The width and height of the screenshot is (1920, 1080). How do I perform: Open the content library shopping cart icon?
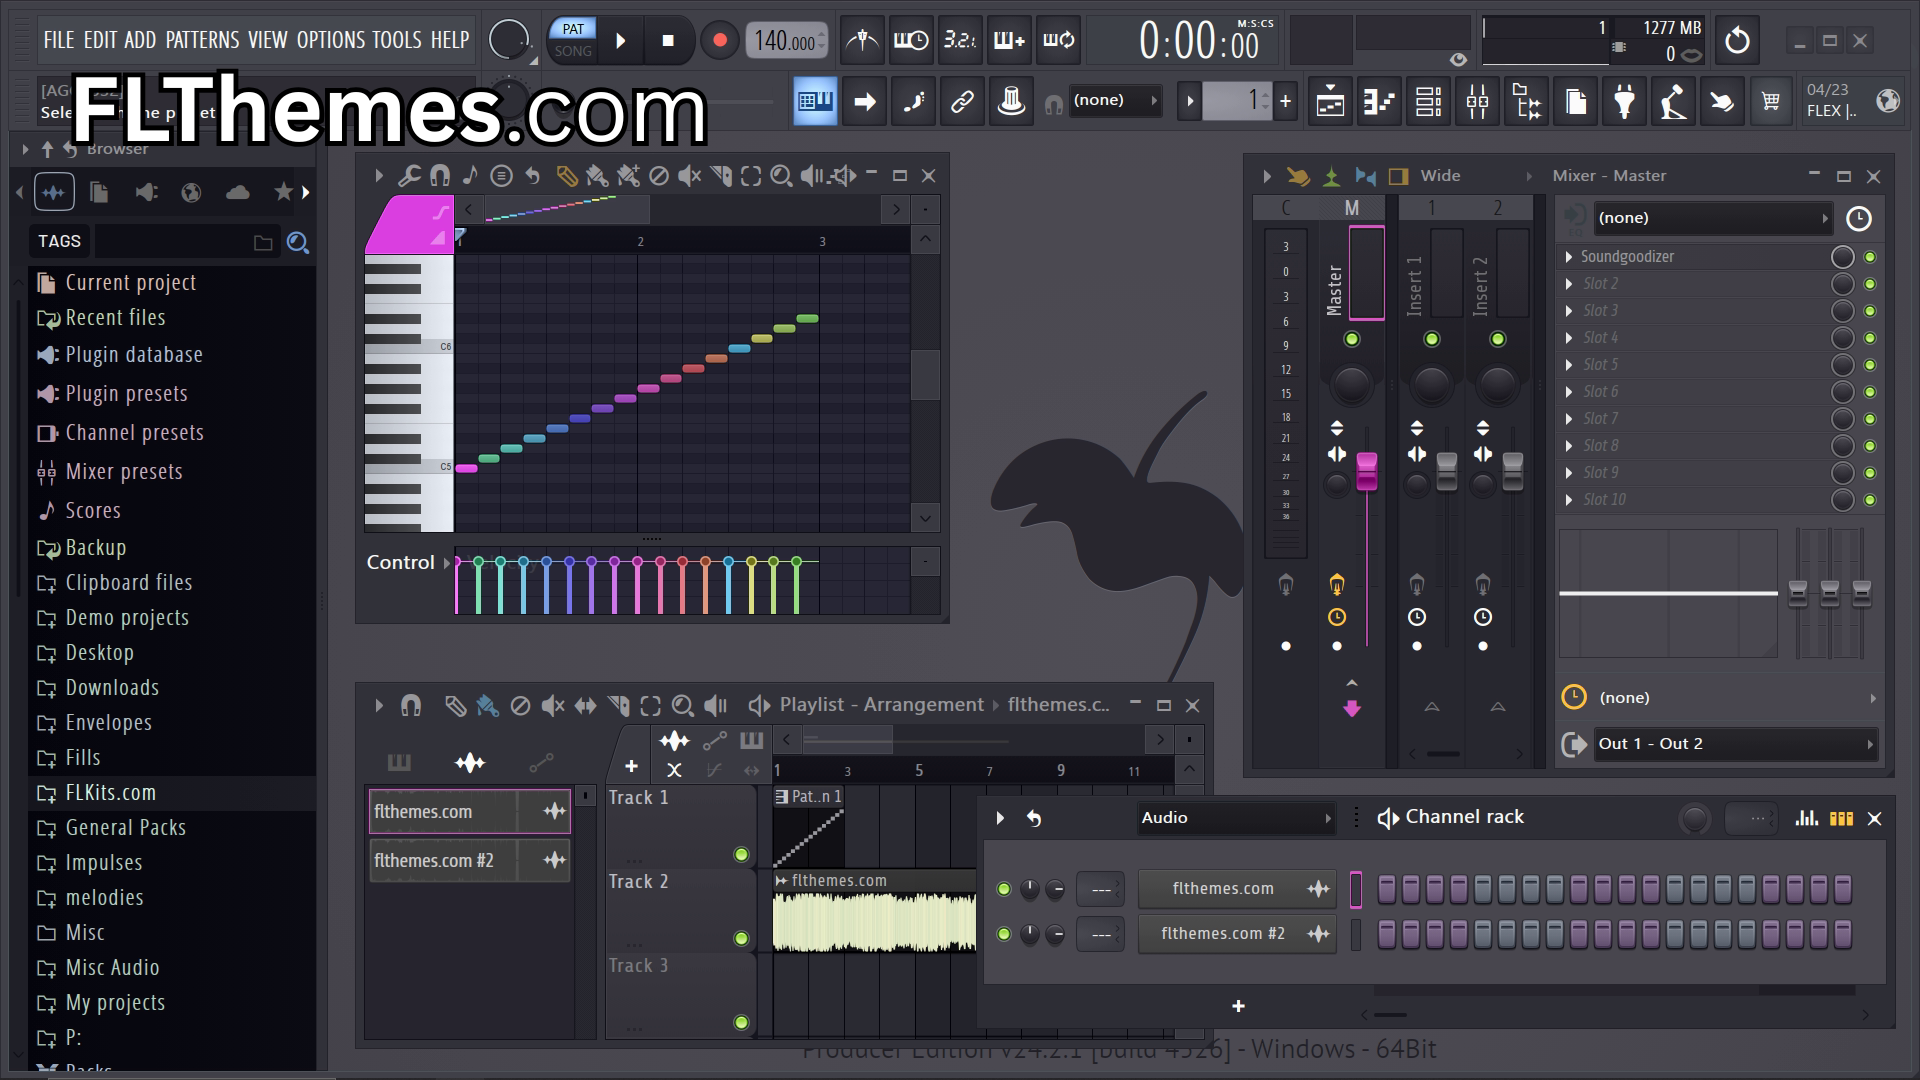(1771, 101)
